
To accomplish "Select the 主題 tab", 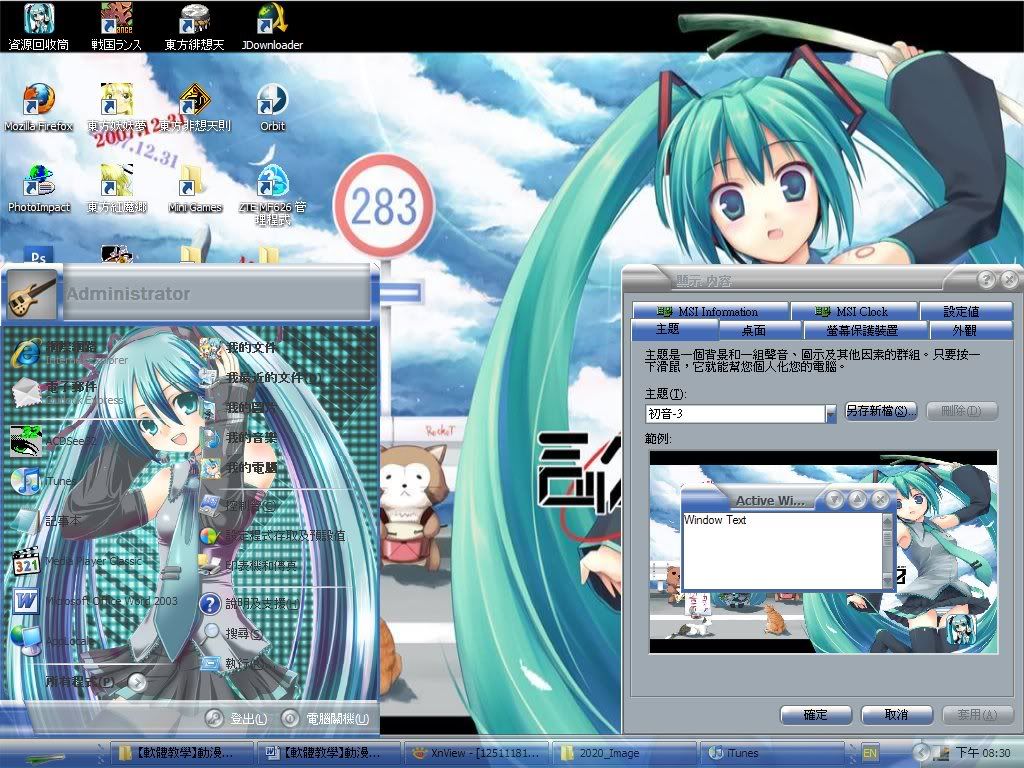I will [x=675, y=329].
